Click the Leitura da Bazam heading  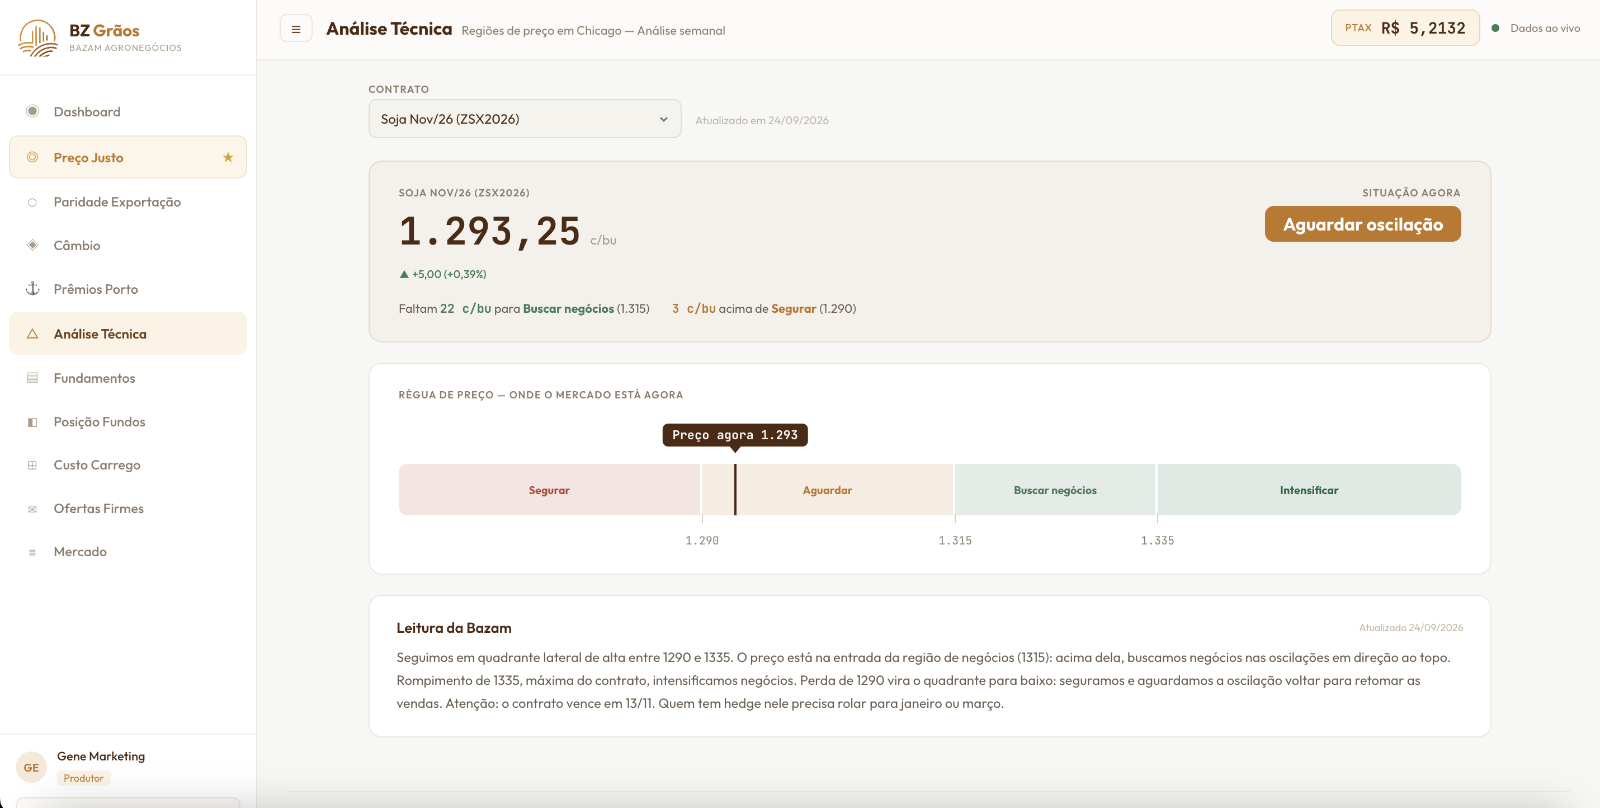pyautogui.click(x=454, y=628)
